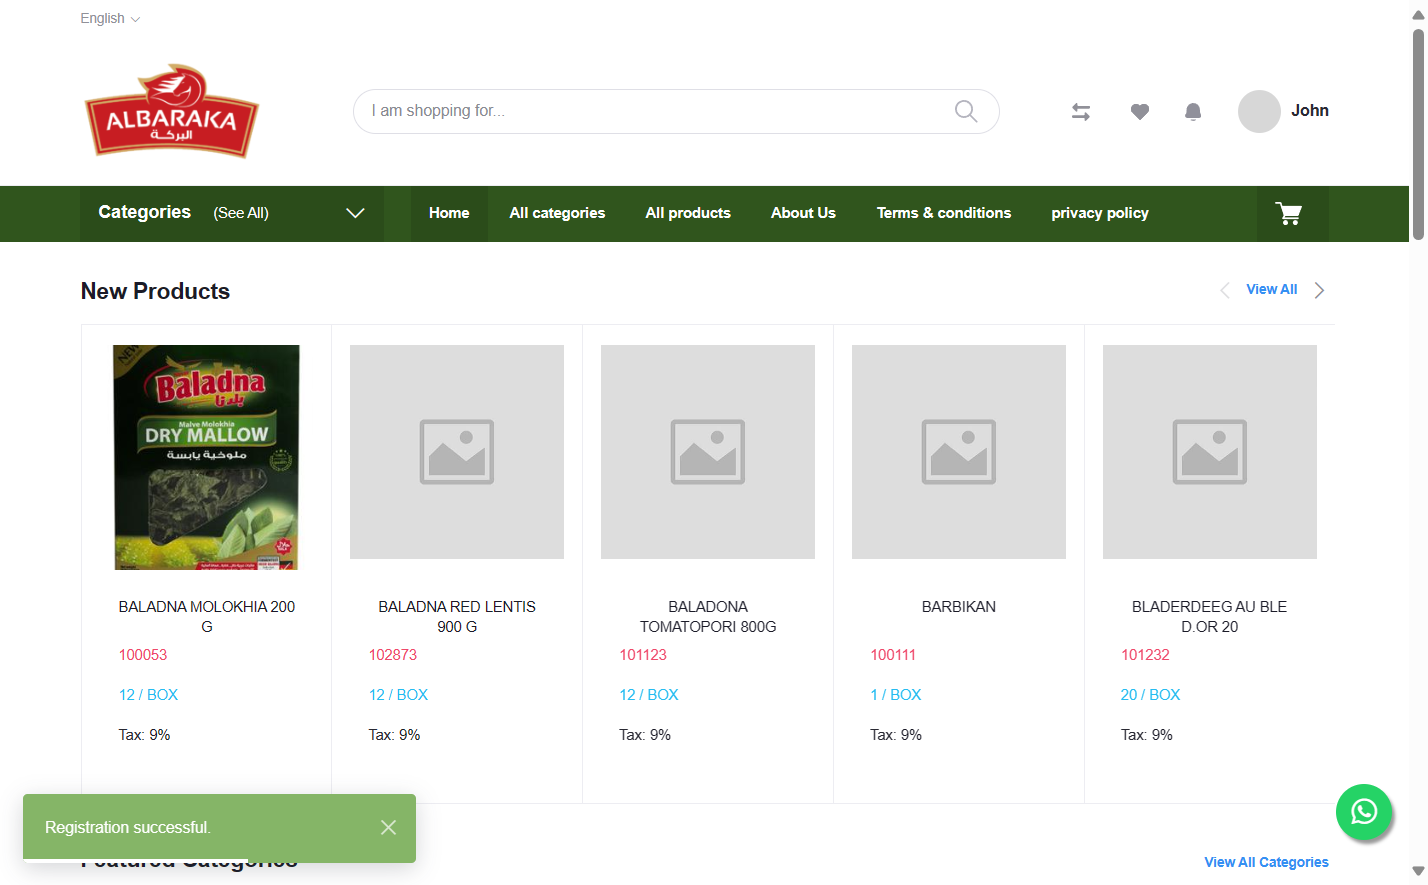Open the About Us page

803,213
